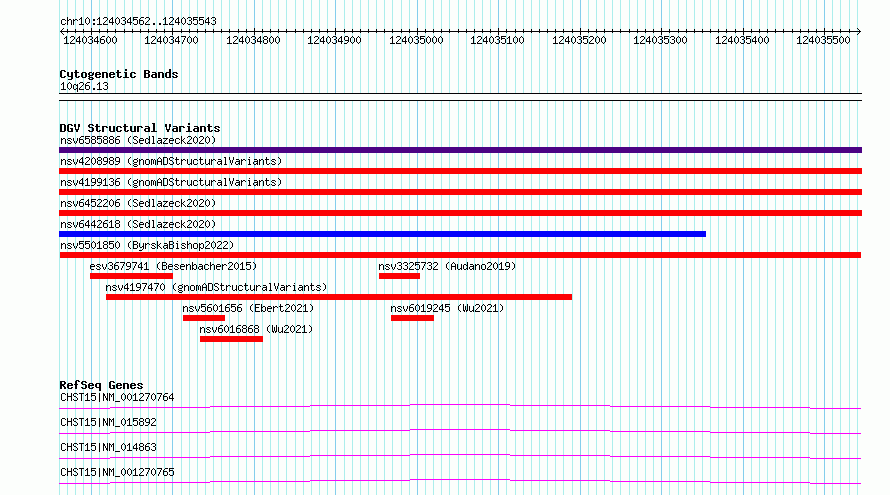
Task: Click ruler position 124035300
Action: [x=660, y=40]
